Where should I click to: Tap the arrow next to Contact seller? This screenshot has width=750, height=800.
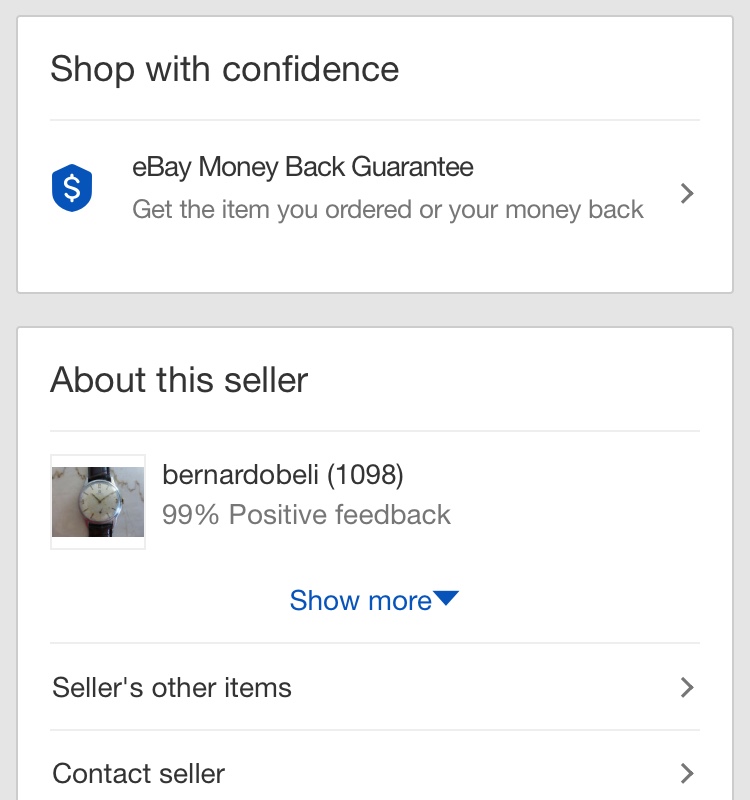686,773
